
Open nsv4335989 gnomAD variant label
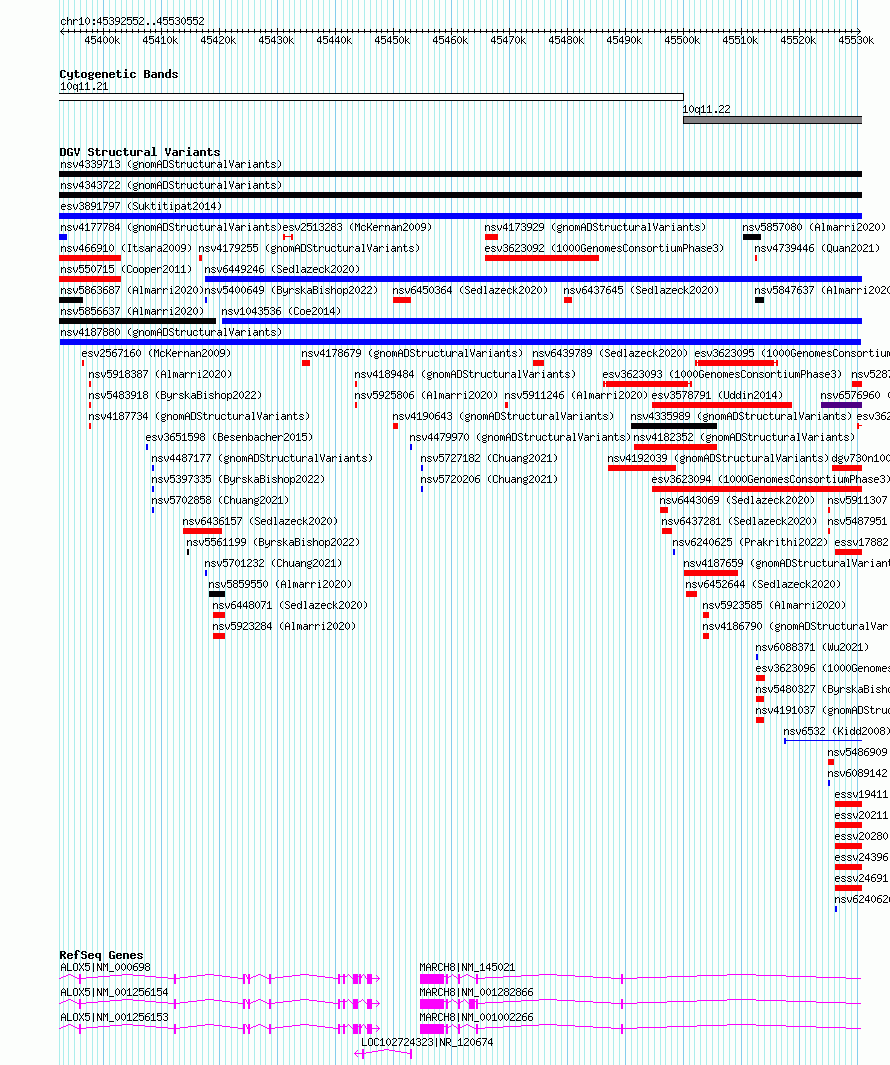[x=741, y=417]
